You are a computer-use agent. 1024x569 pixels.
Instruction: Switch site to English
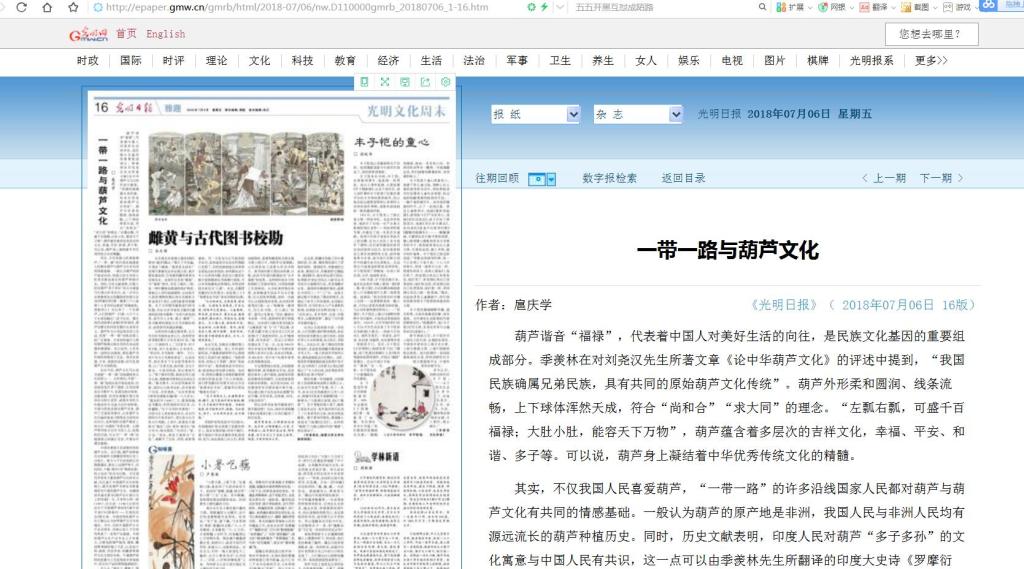pyautogui.click(x=166, y=34)
